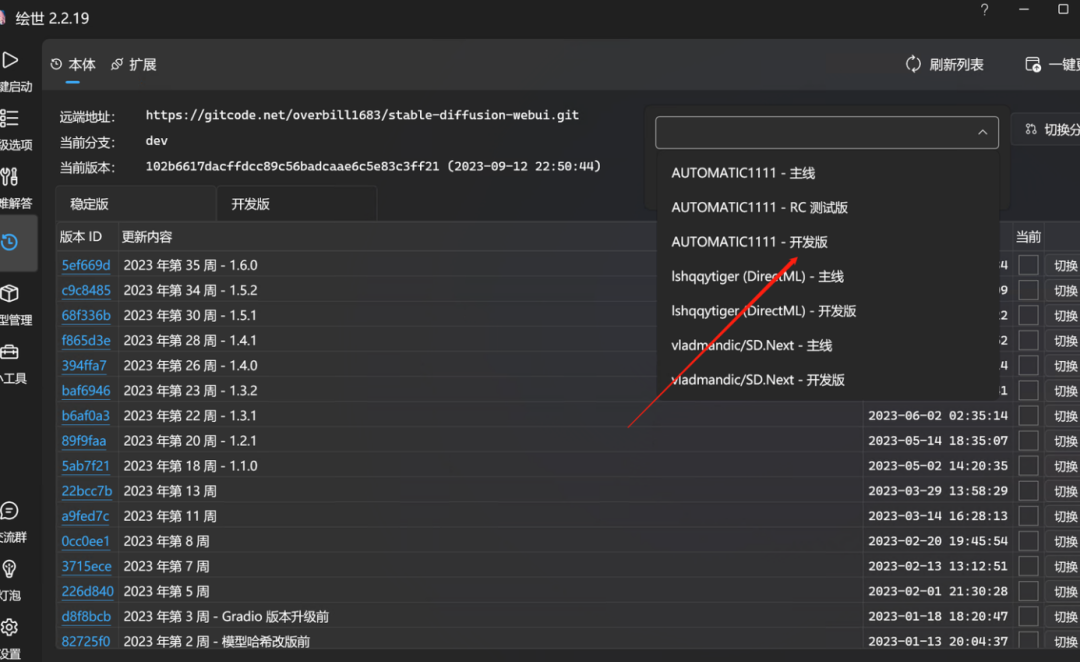The height and width of the screenshot is (662, 1080).
Task: Tick current checkbox for 第 8 周 row
Action: pyautogui.click(x=1028, y=541)
